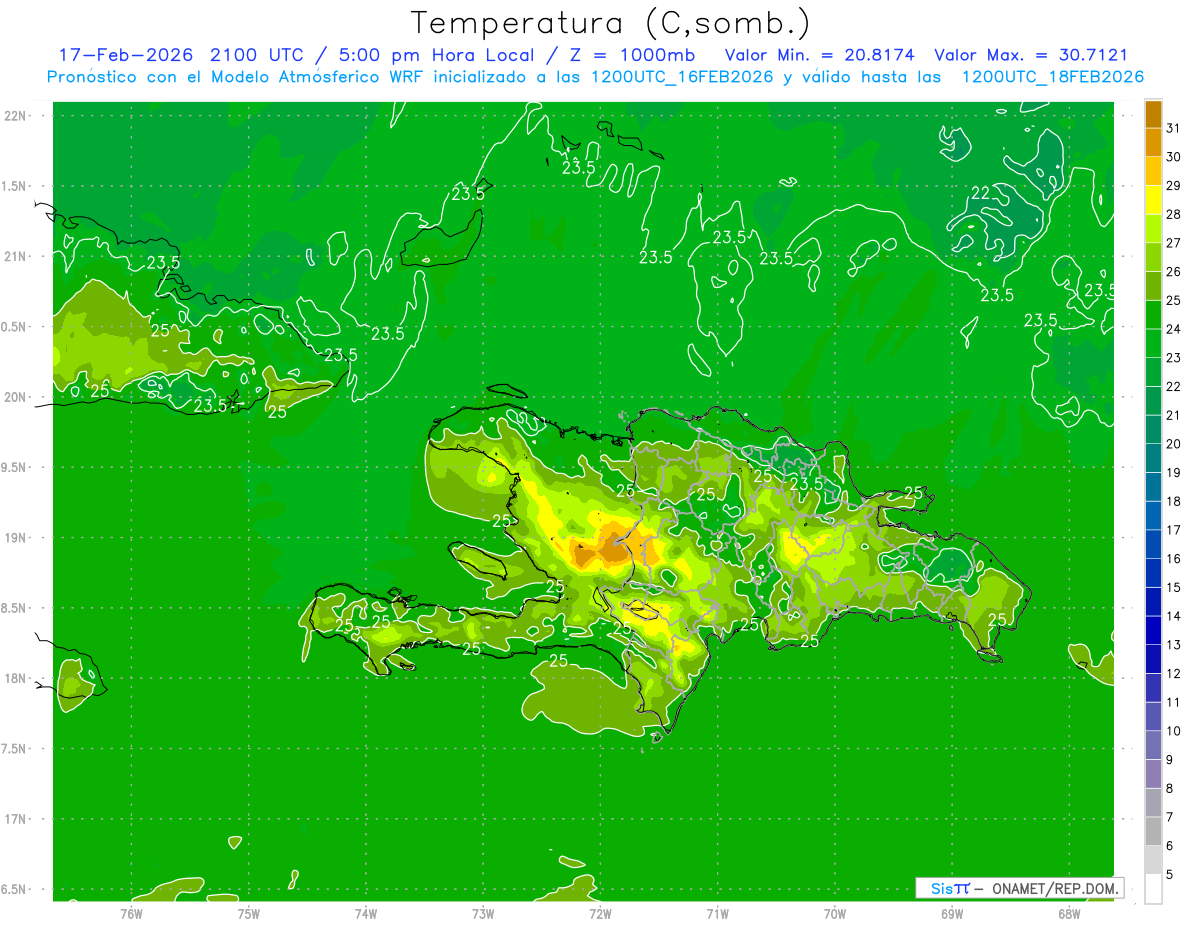This screenshot has height=927, width=1200.
Task: Click the '72W' longitude axis label
Action: point(600,913)
